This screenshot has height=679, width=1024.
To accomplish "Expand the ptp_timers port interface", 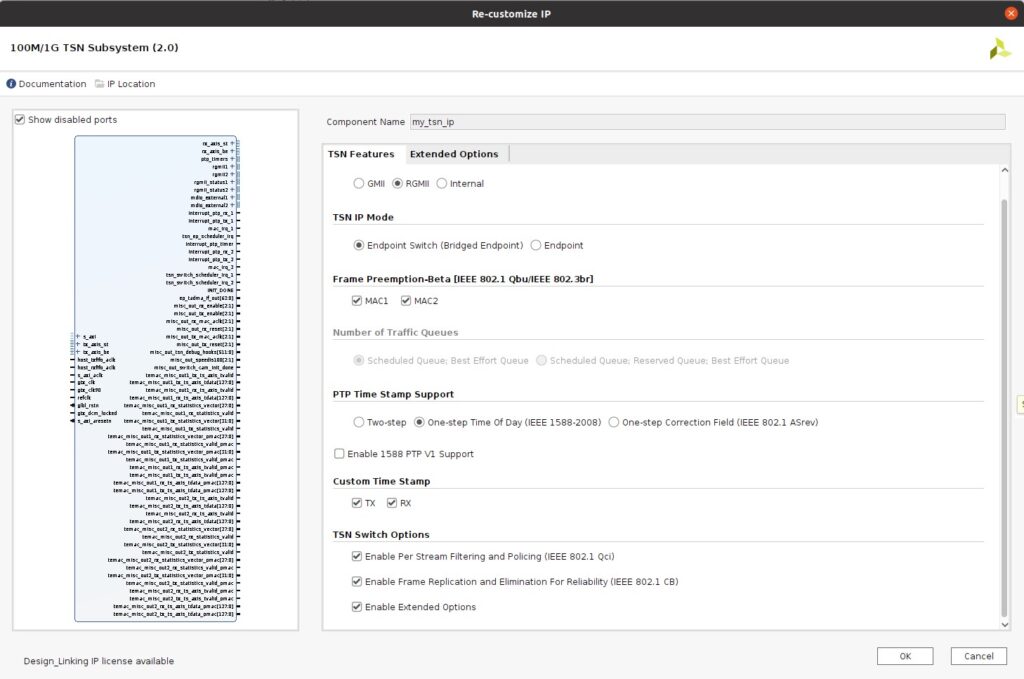I will (x=232, y=159).
